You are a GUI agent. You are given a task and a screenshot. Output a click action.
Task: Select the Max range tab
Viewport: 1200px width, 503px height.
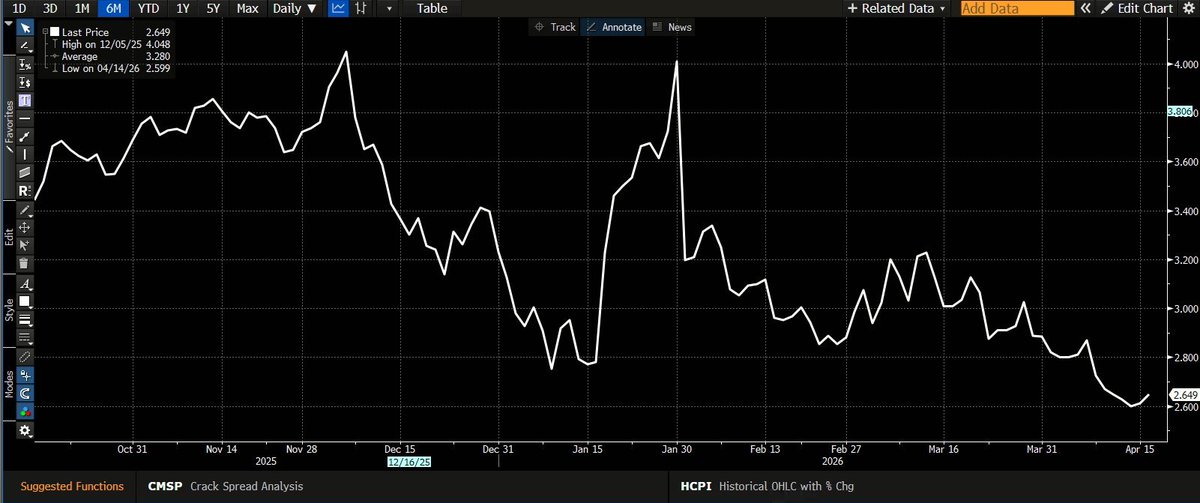click(247, 8)
